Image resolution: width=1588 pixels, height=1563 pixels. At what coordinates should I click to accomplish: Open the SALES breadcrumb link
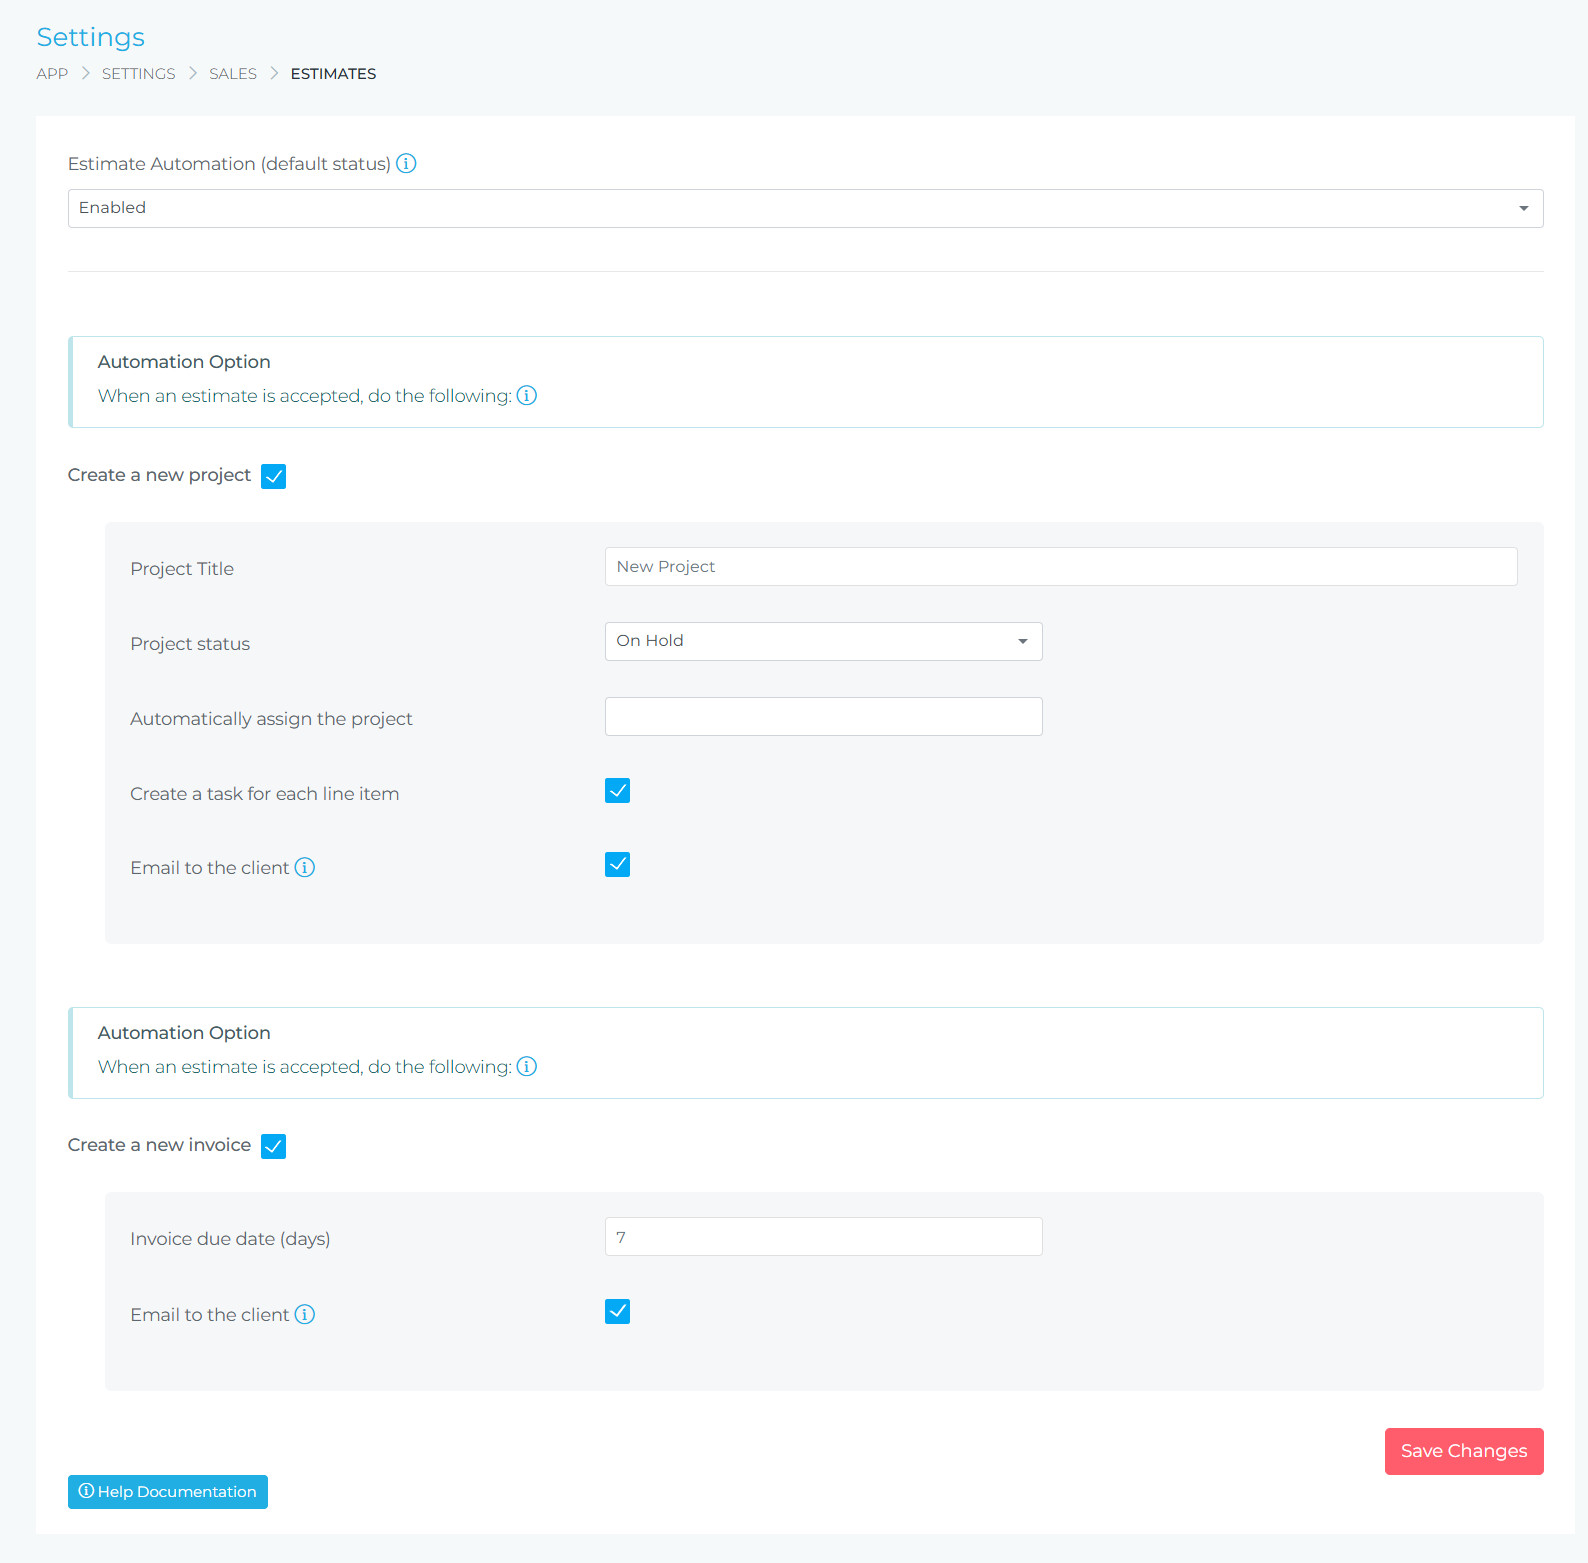pos(233,74)
